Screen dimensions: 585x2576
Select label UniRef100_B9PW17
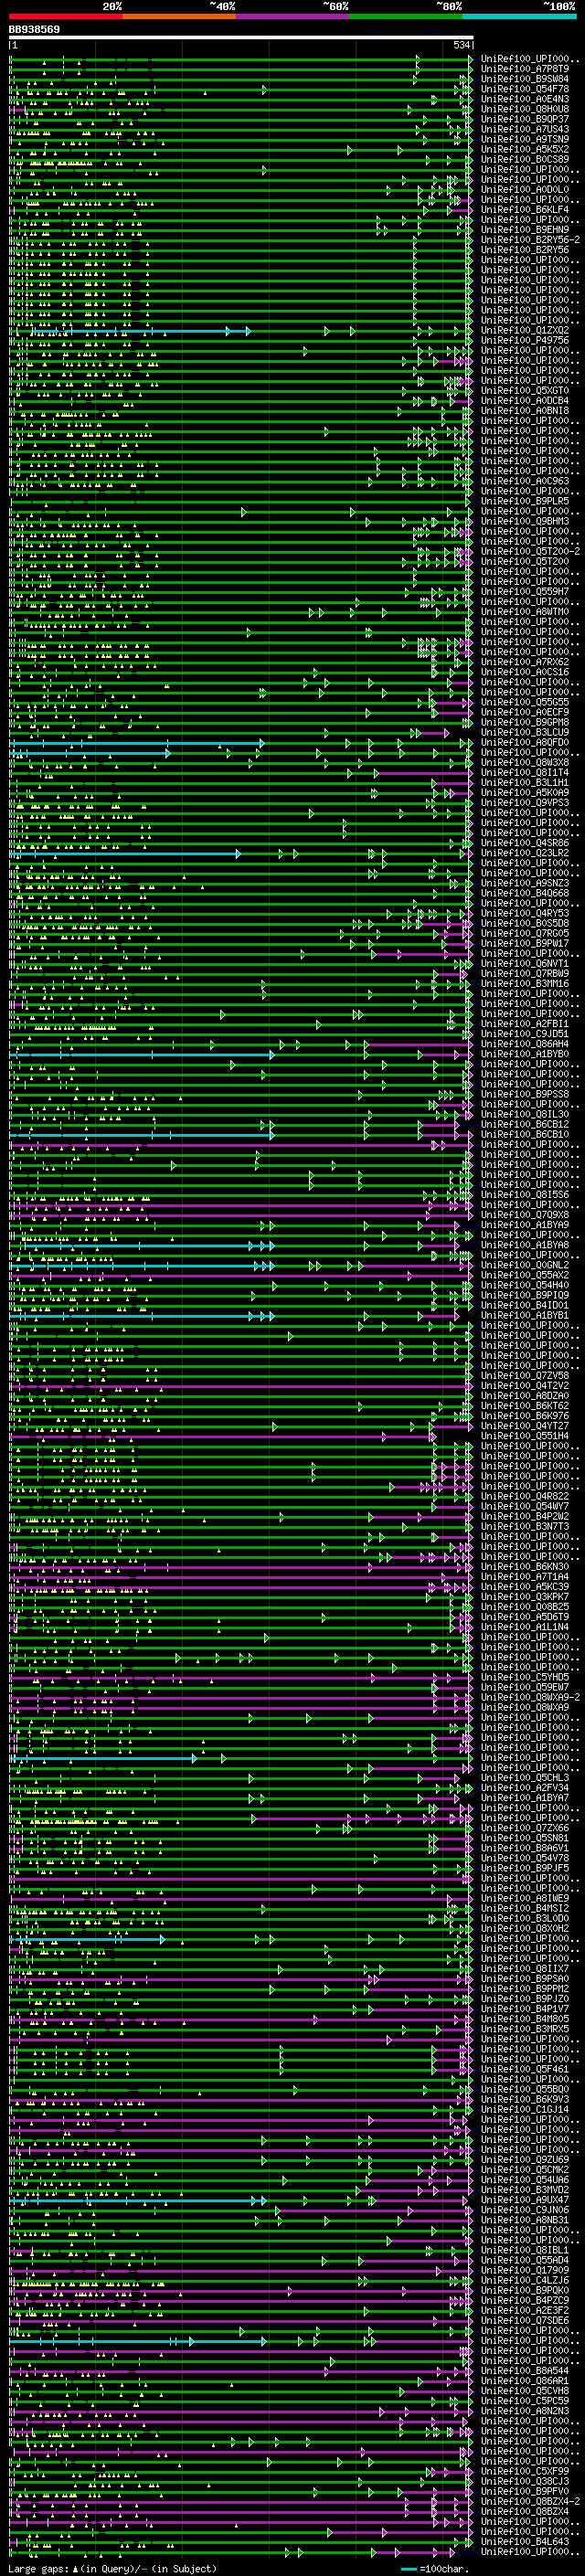point(525,943)
